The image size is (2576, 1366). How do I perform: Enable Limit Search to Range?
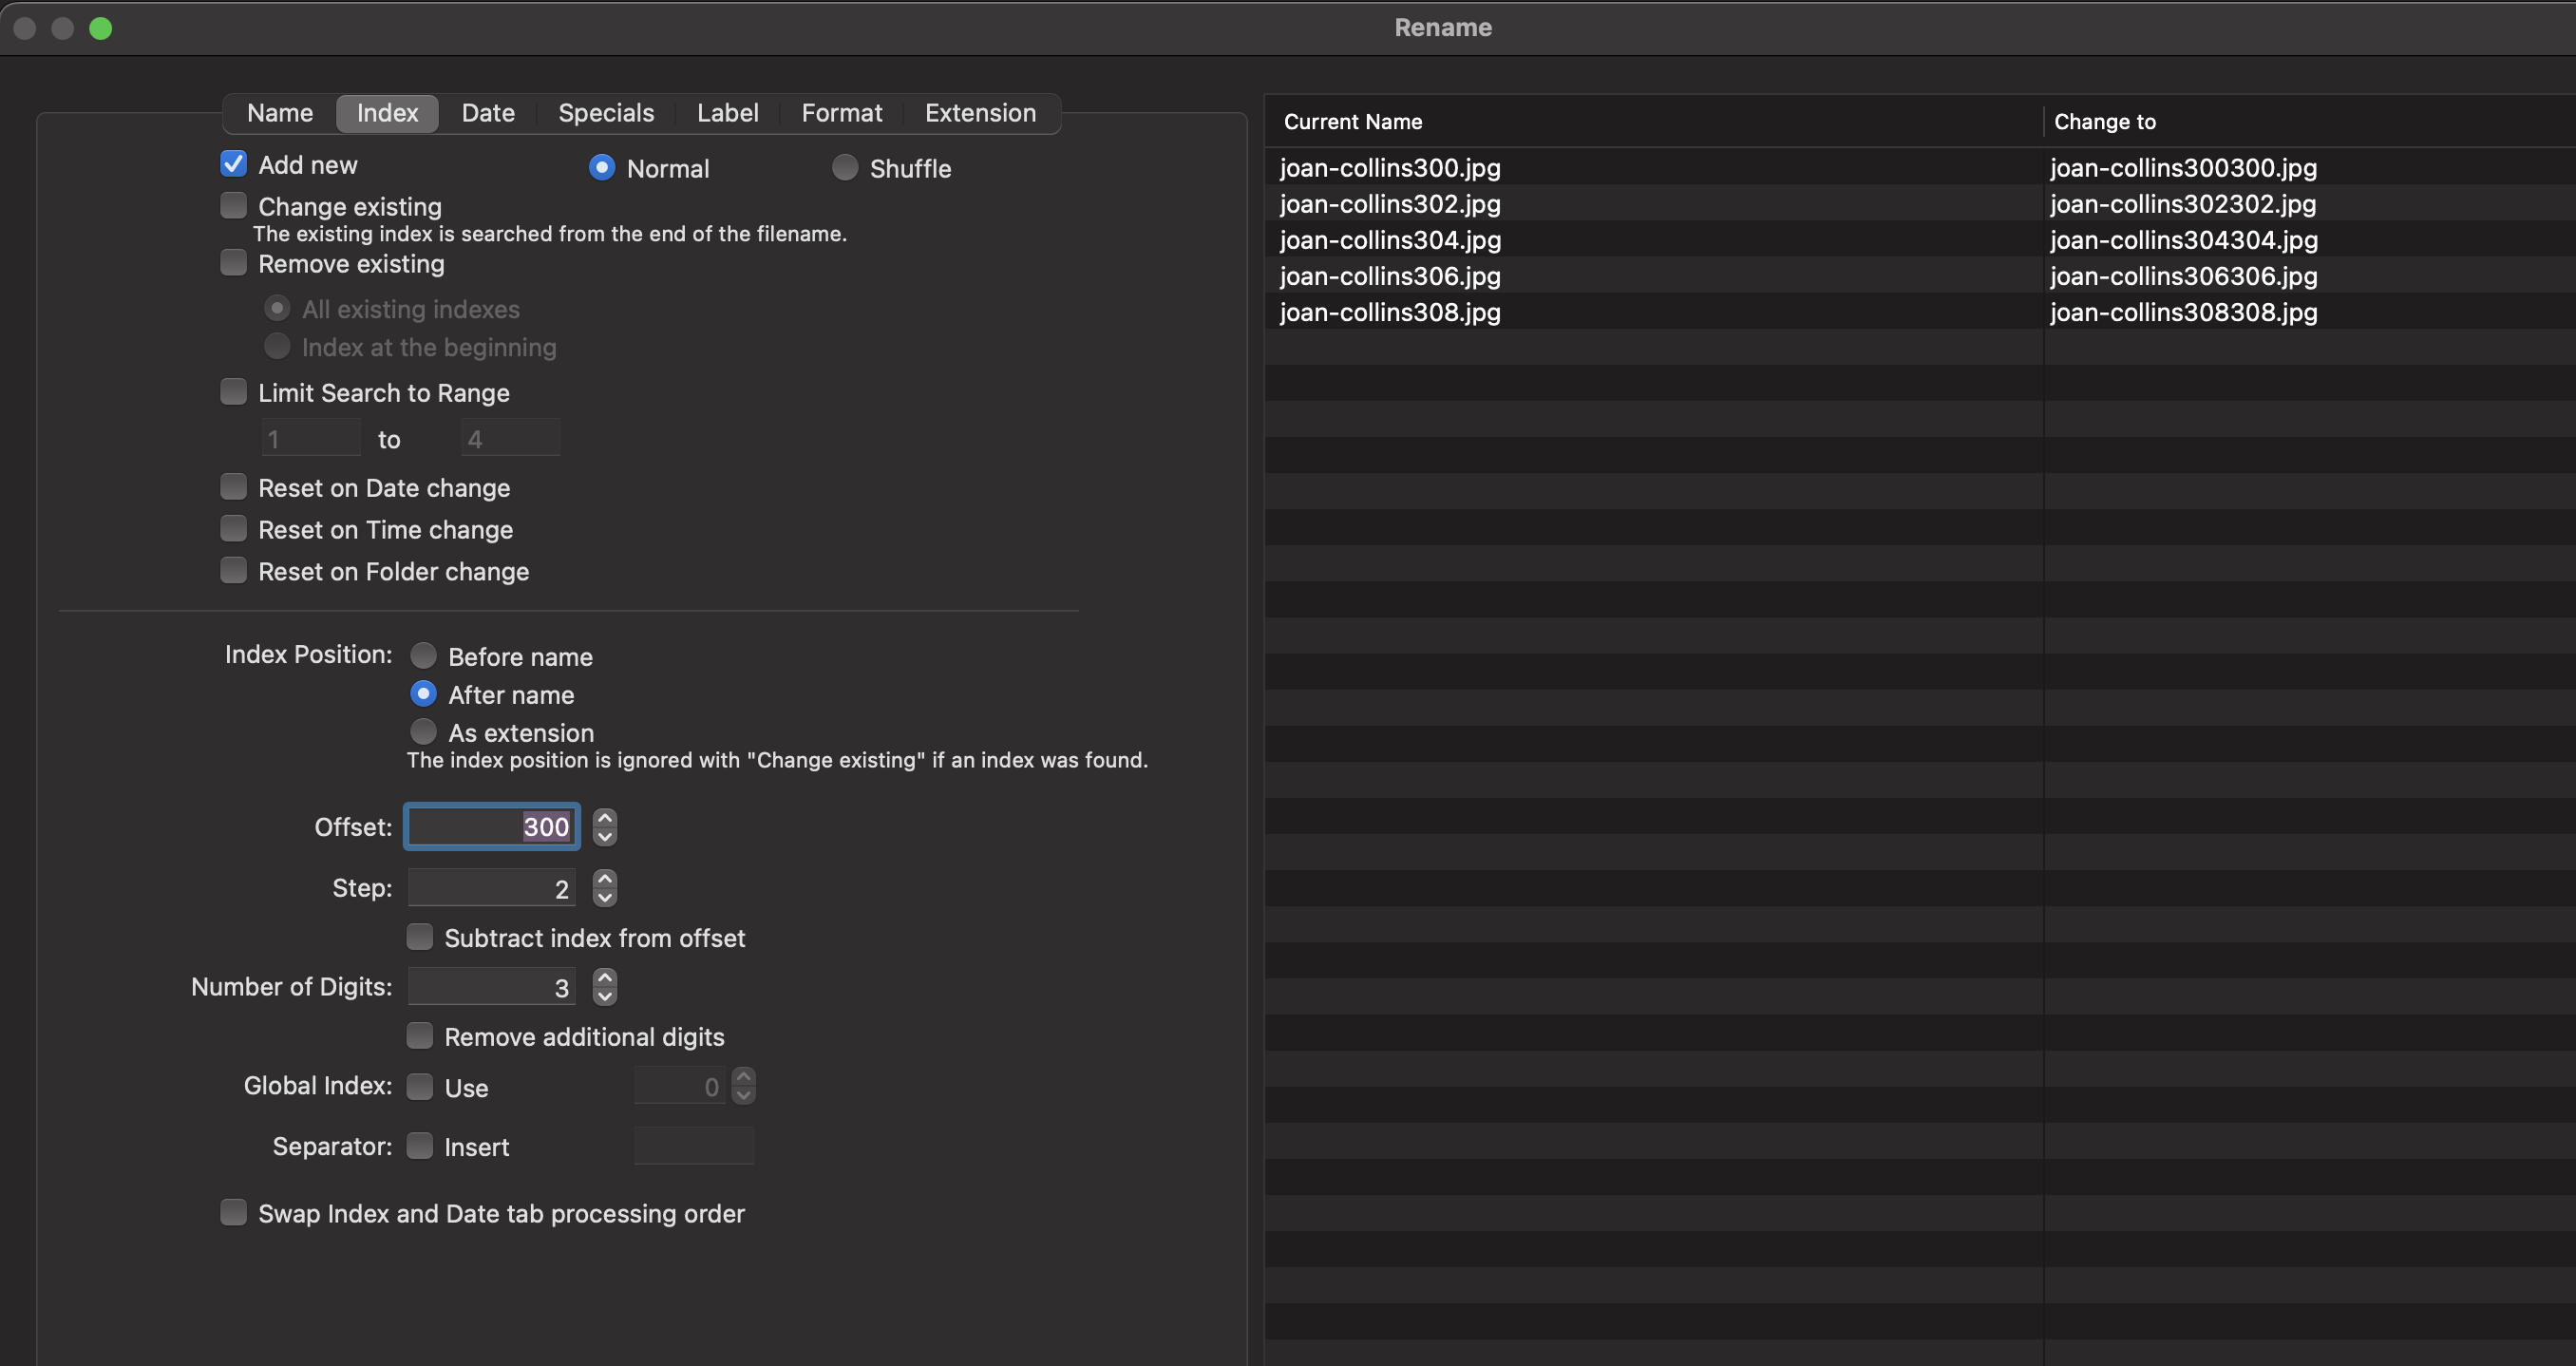tap(233, 392)
